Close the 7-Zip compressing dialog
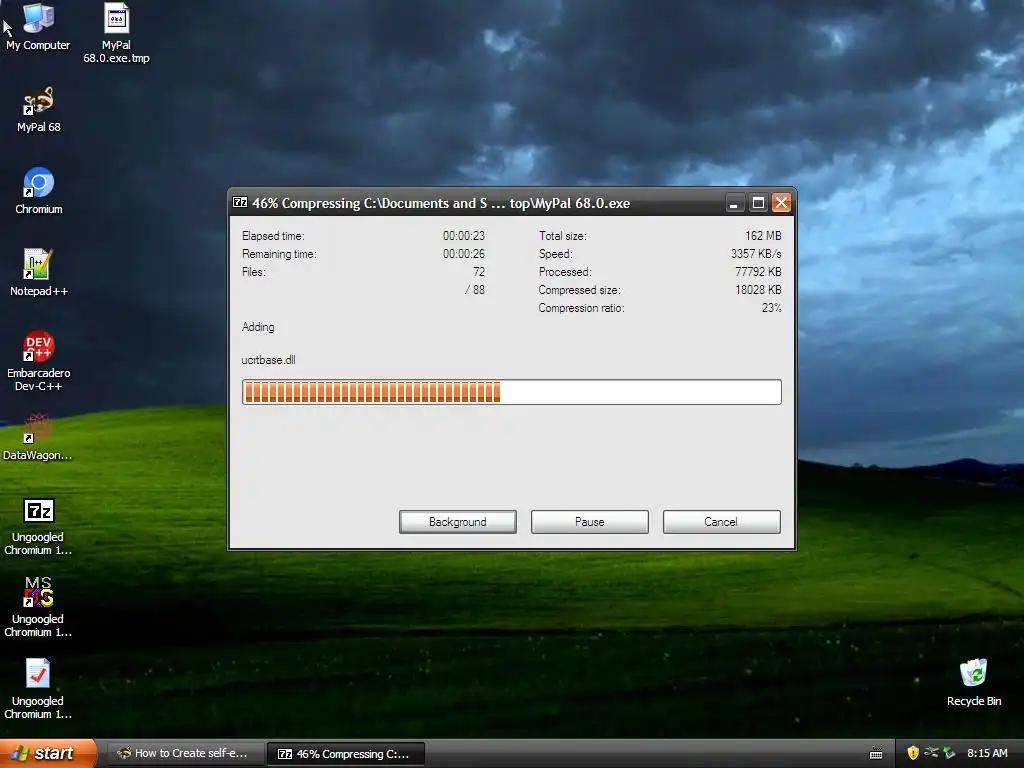Image resolution: width=1024 pixels, height=768 pixels. 781,203
